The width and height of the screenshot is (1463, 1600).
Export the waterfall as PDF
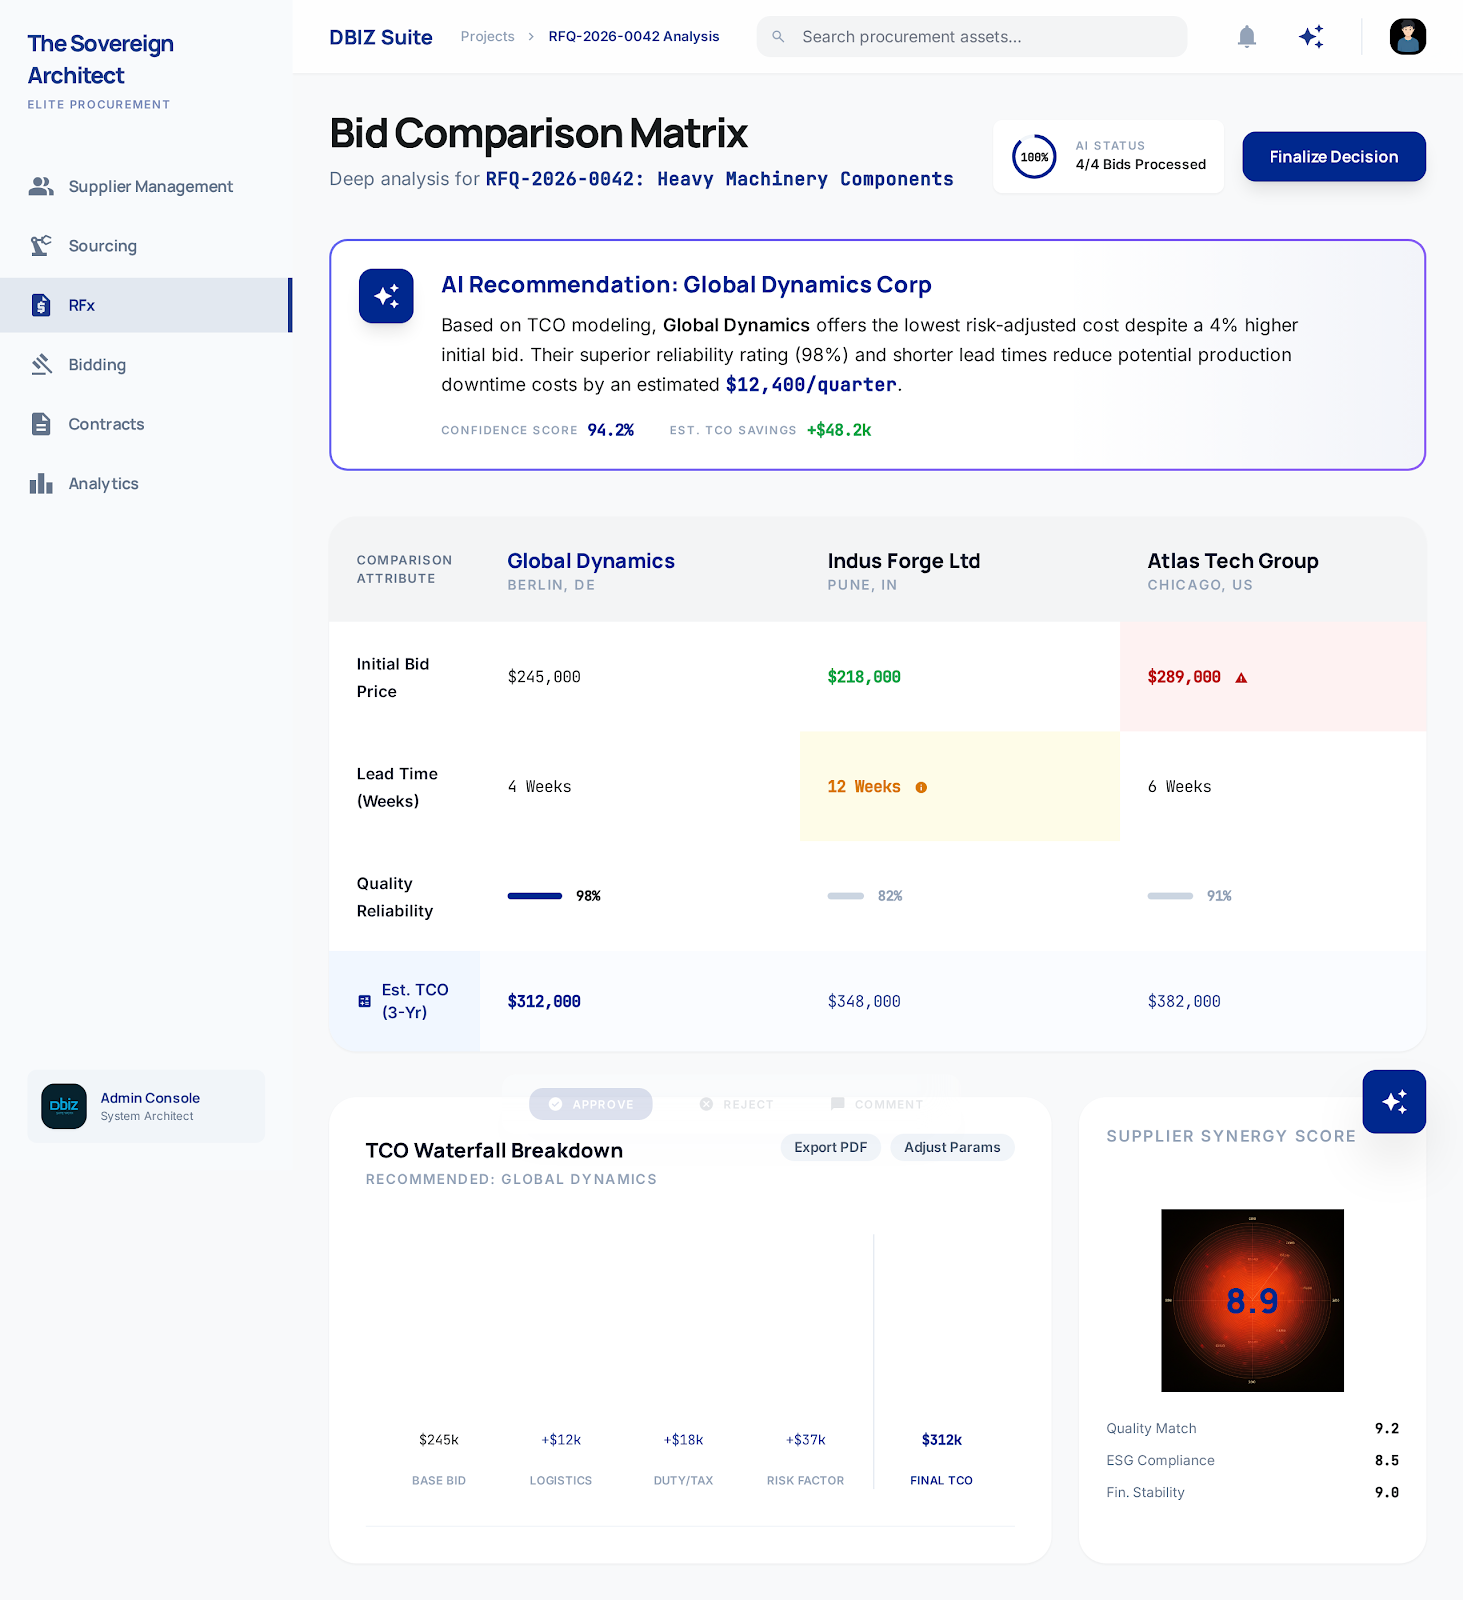830,1148
